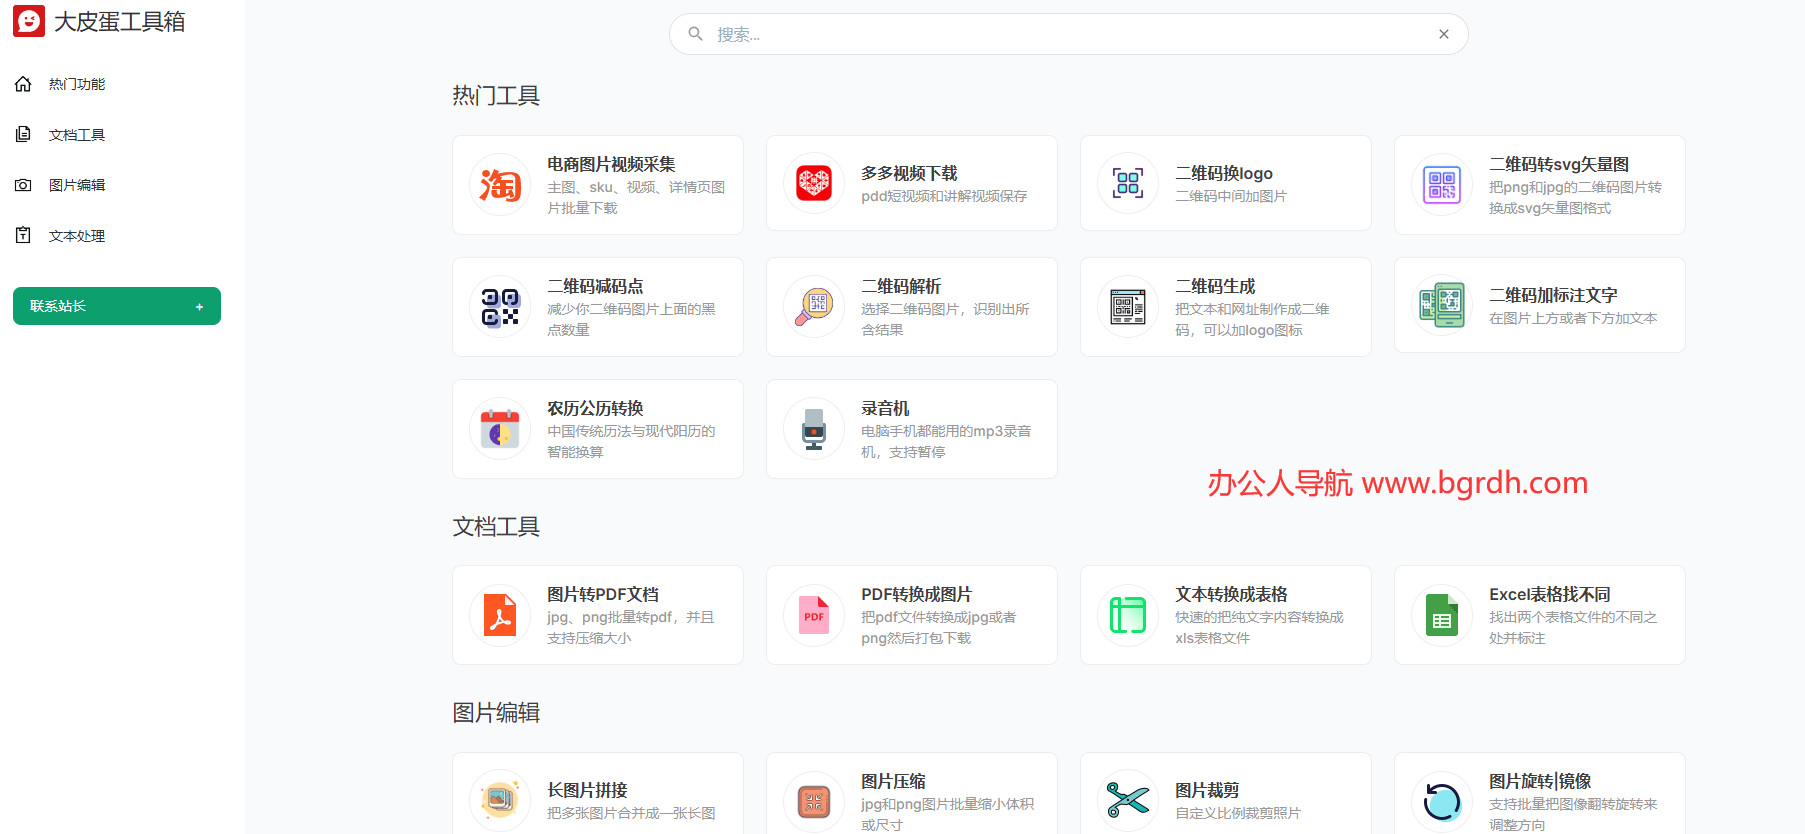
Task: Click the 图片裁剪 scissors icon
Action: pyautogui.click(x=1128, y=800)
